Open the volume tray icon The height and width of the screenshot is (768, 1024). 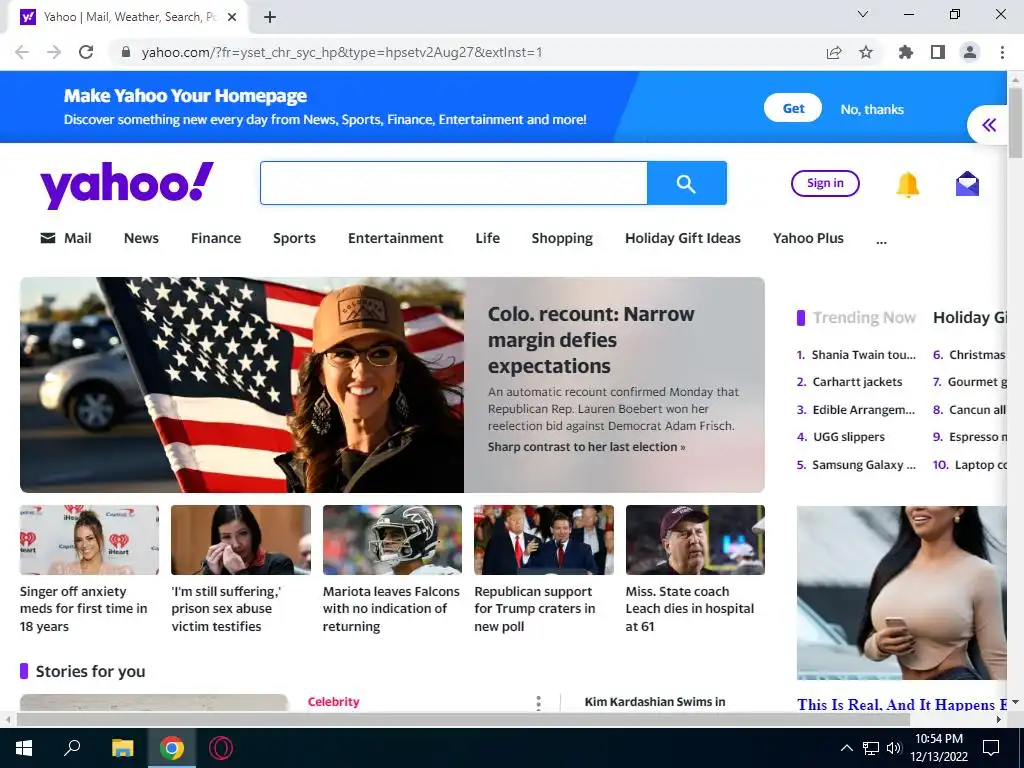tap(894, 748)
